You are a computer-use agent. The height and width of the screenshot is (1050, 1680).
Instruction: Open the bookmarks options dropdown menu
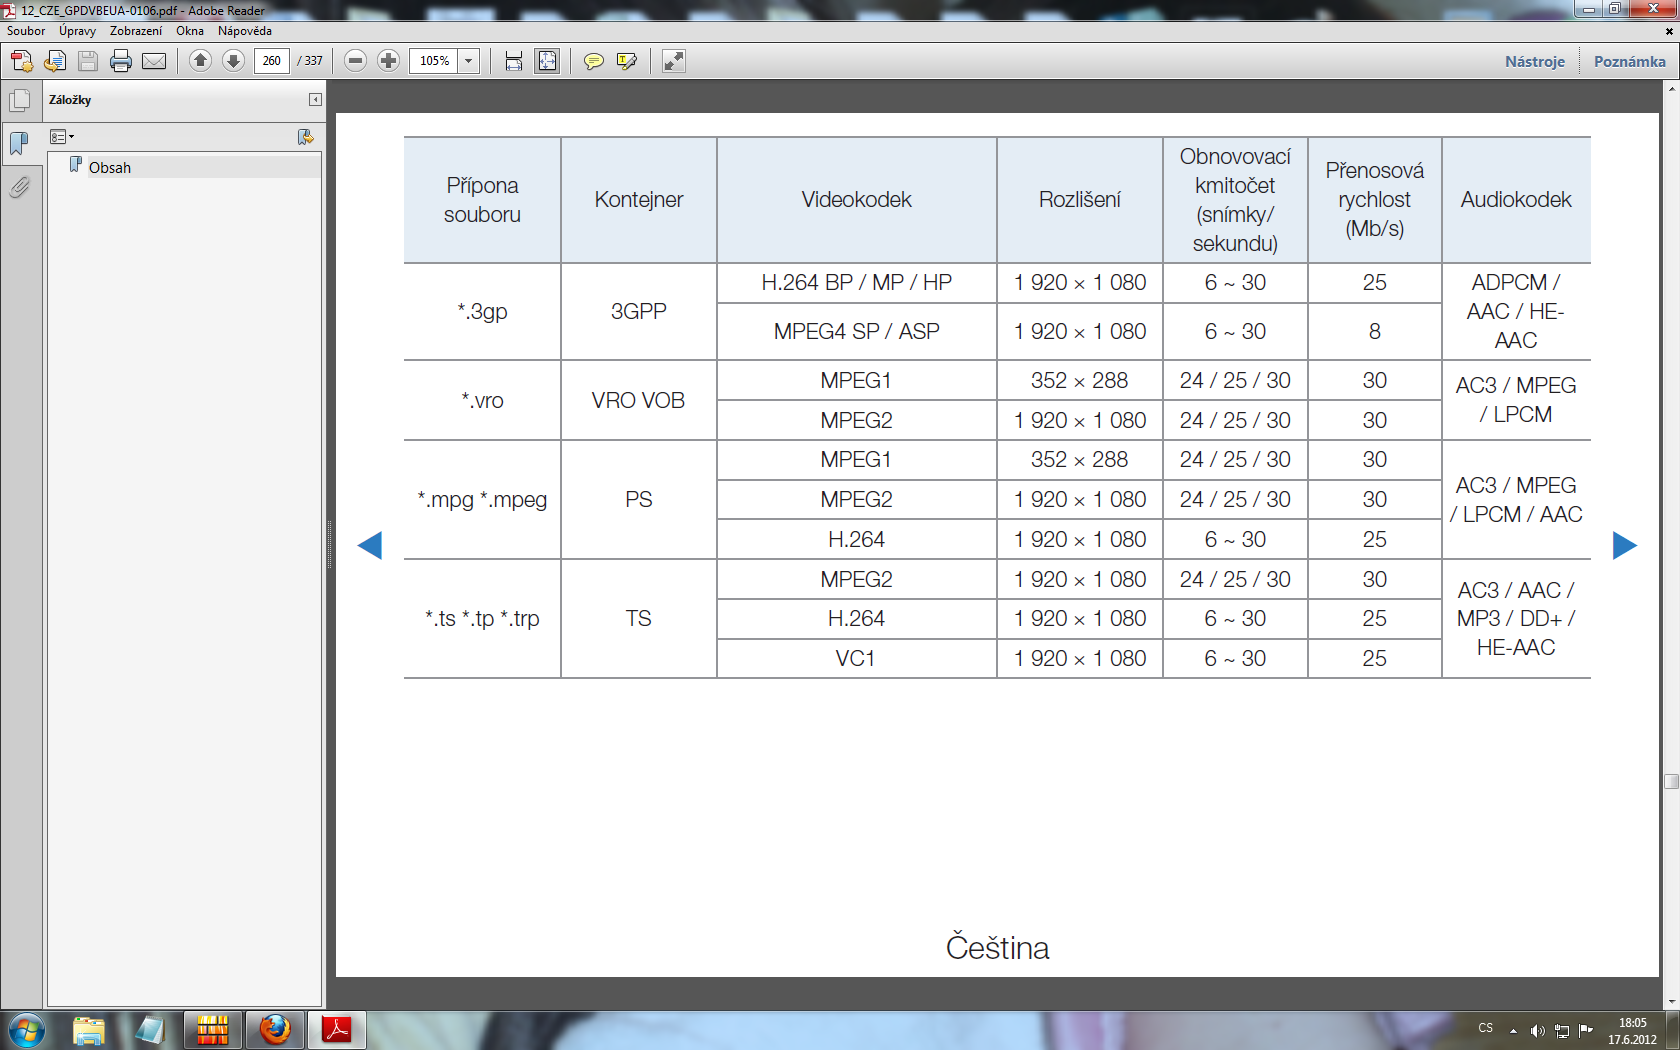tap(62, 137)
